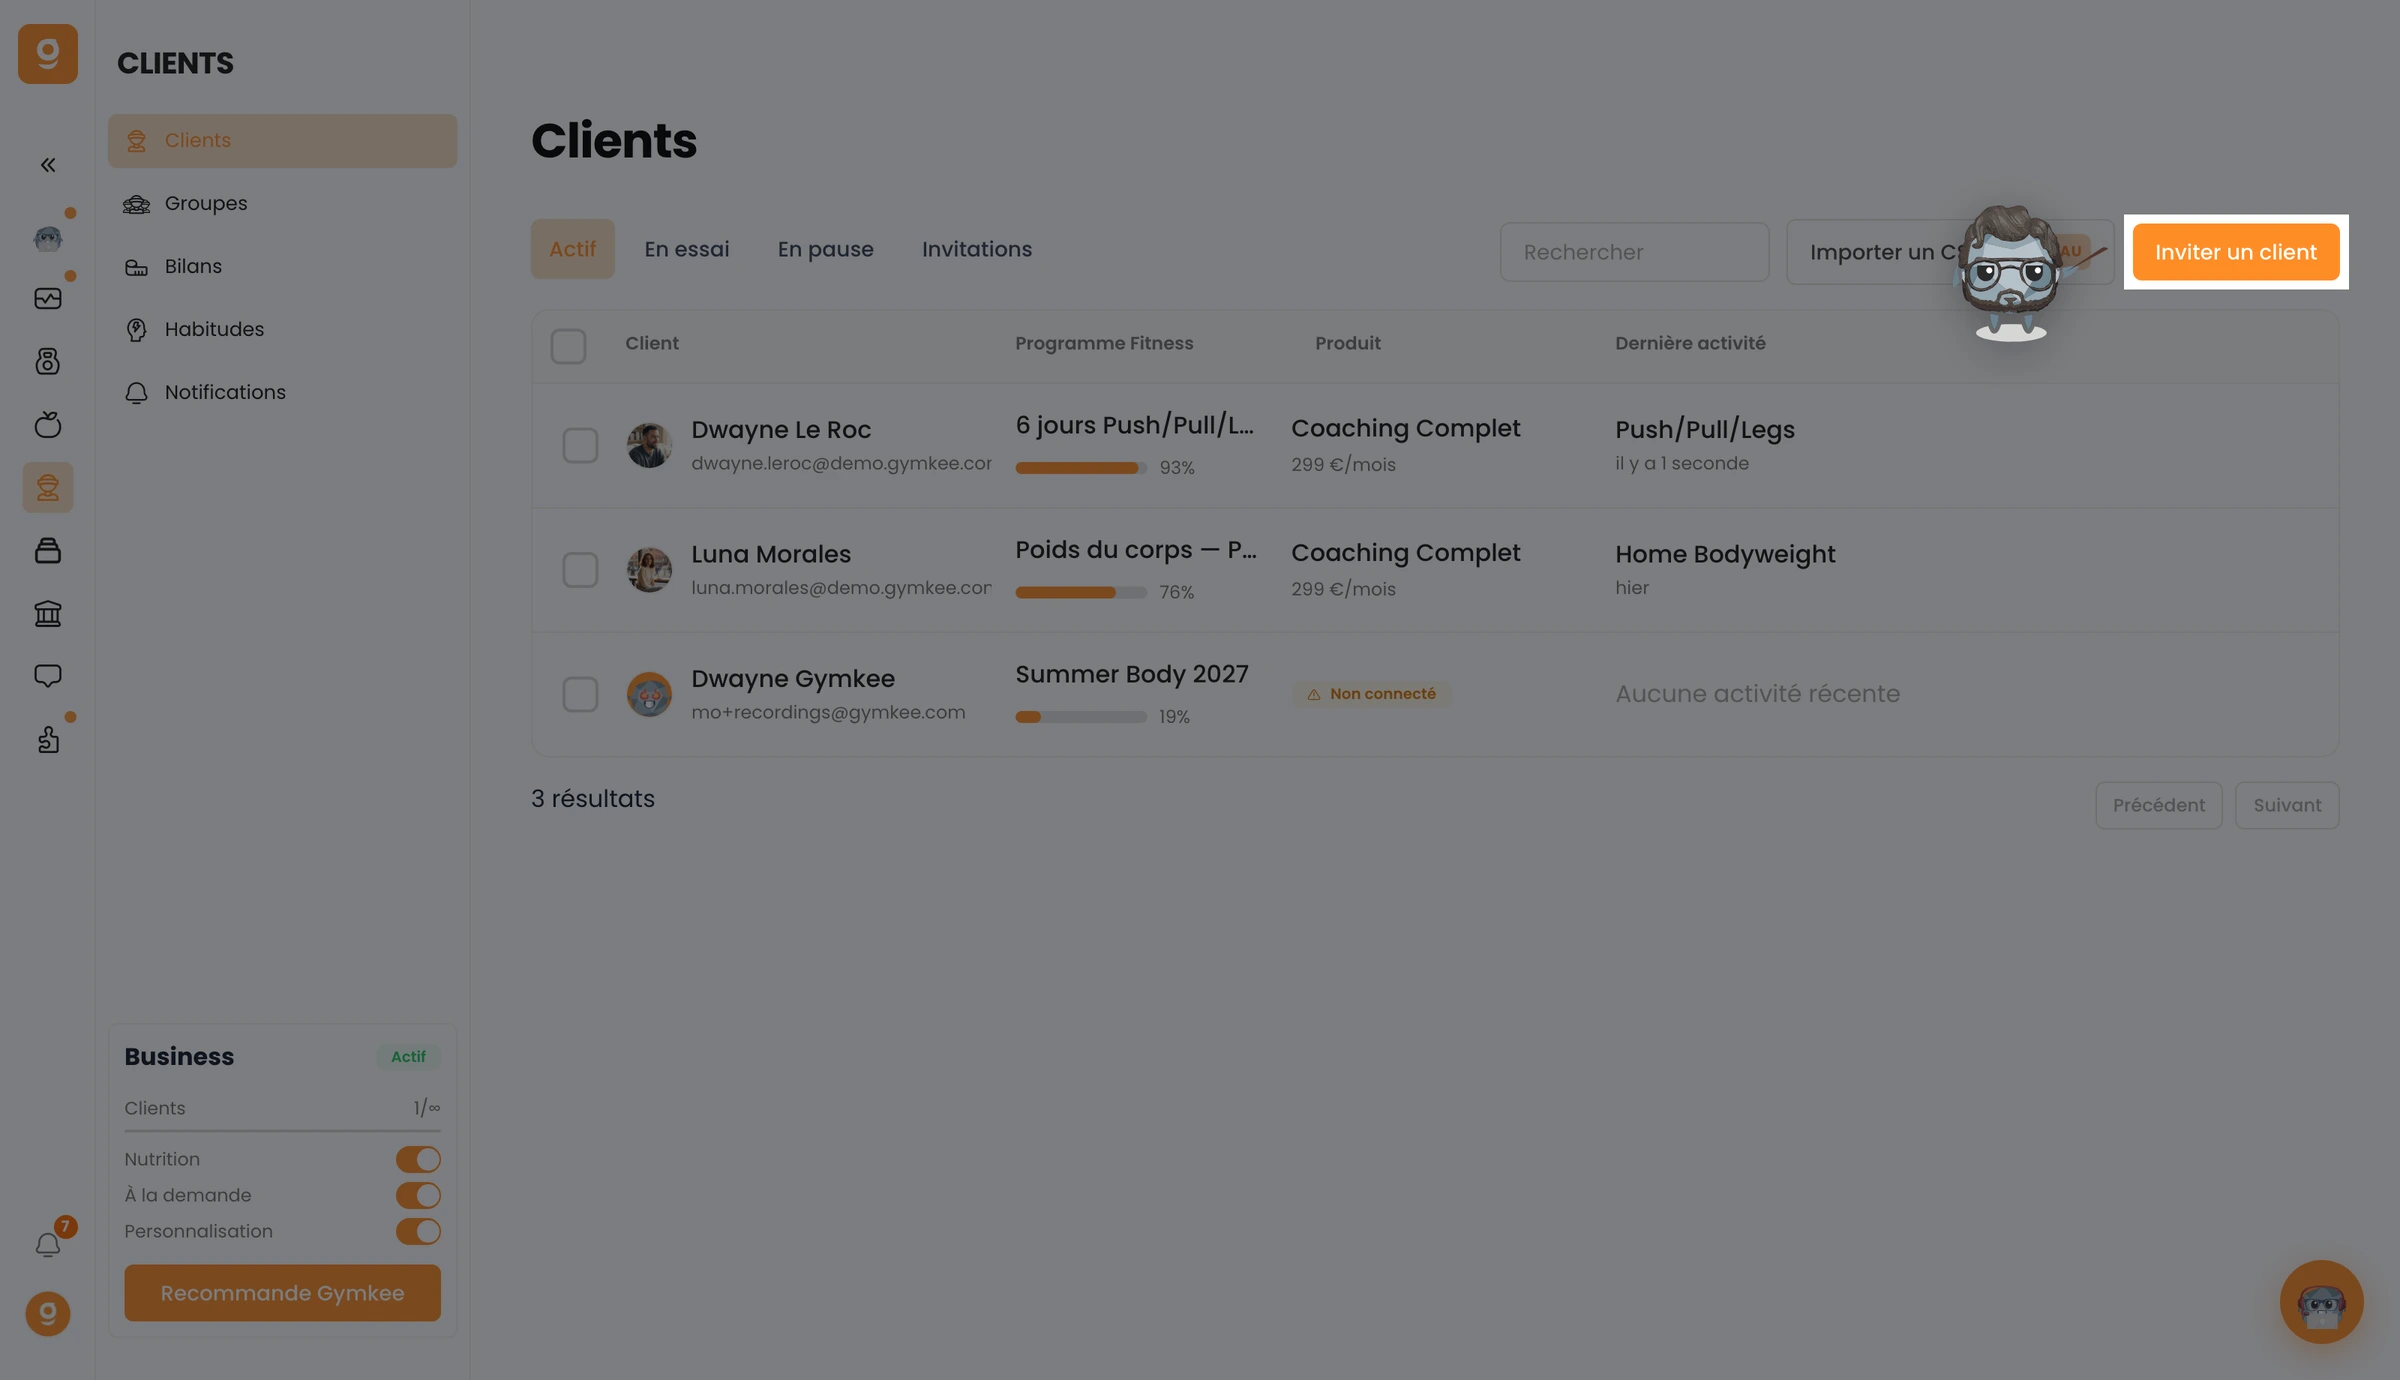The image size is (2400, 1380).
Task: Click the Business plan Actif badge
Action: coord(408,1057)
